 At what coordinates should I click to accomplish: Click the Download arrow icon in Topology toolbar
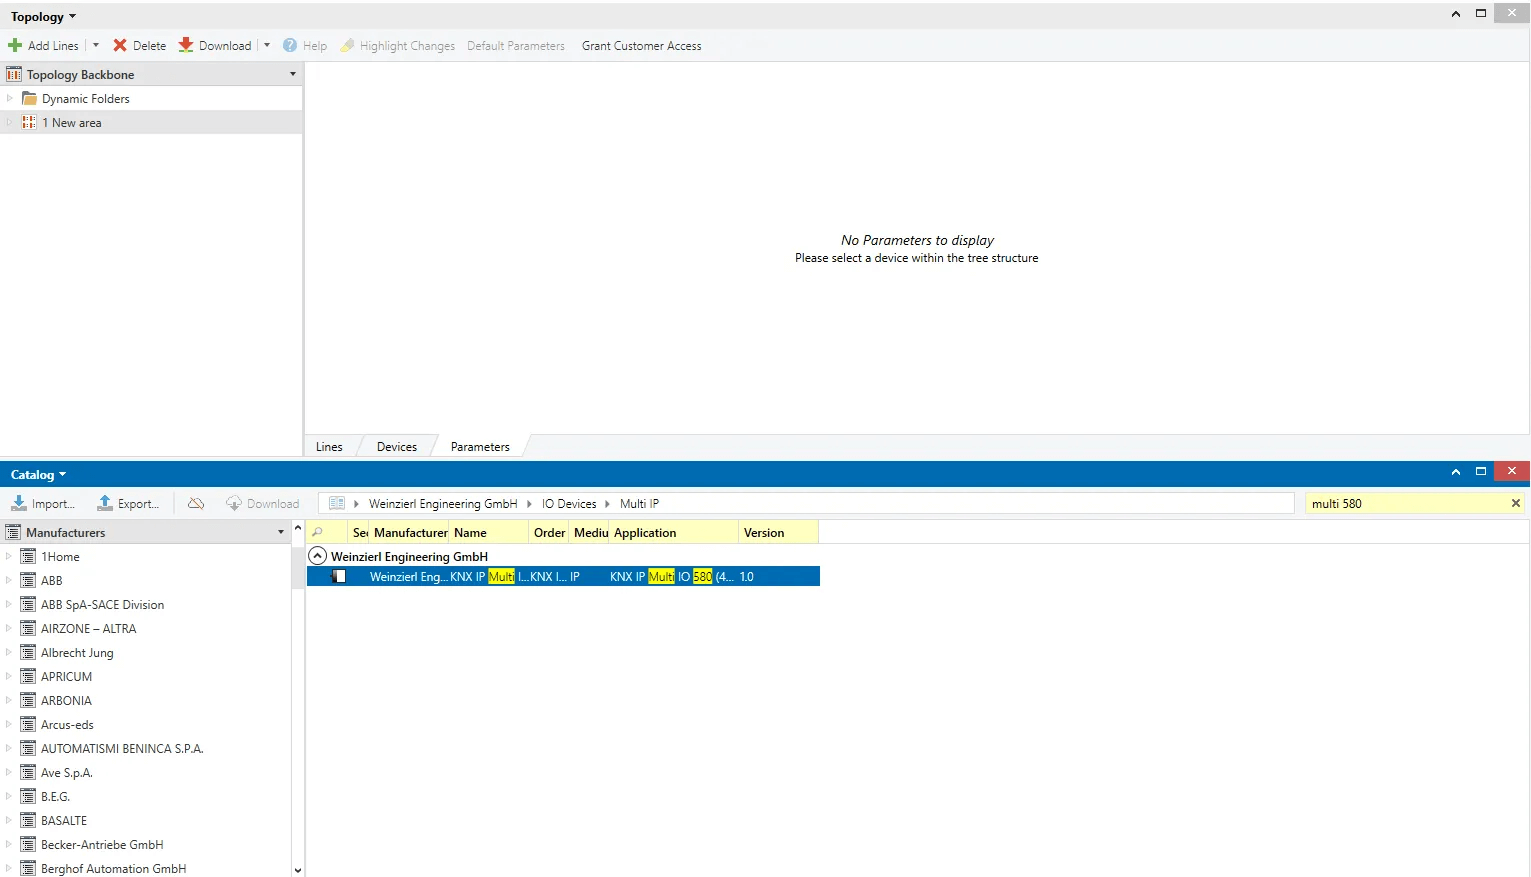pyautogui.click(x=186, y=46)
